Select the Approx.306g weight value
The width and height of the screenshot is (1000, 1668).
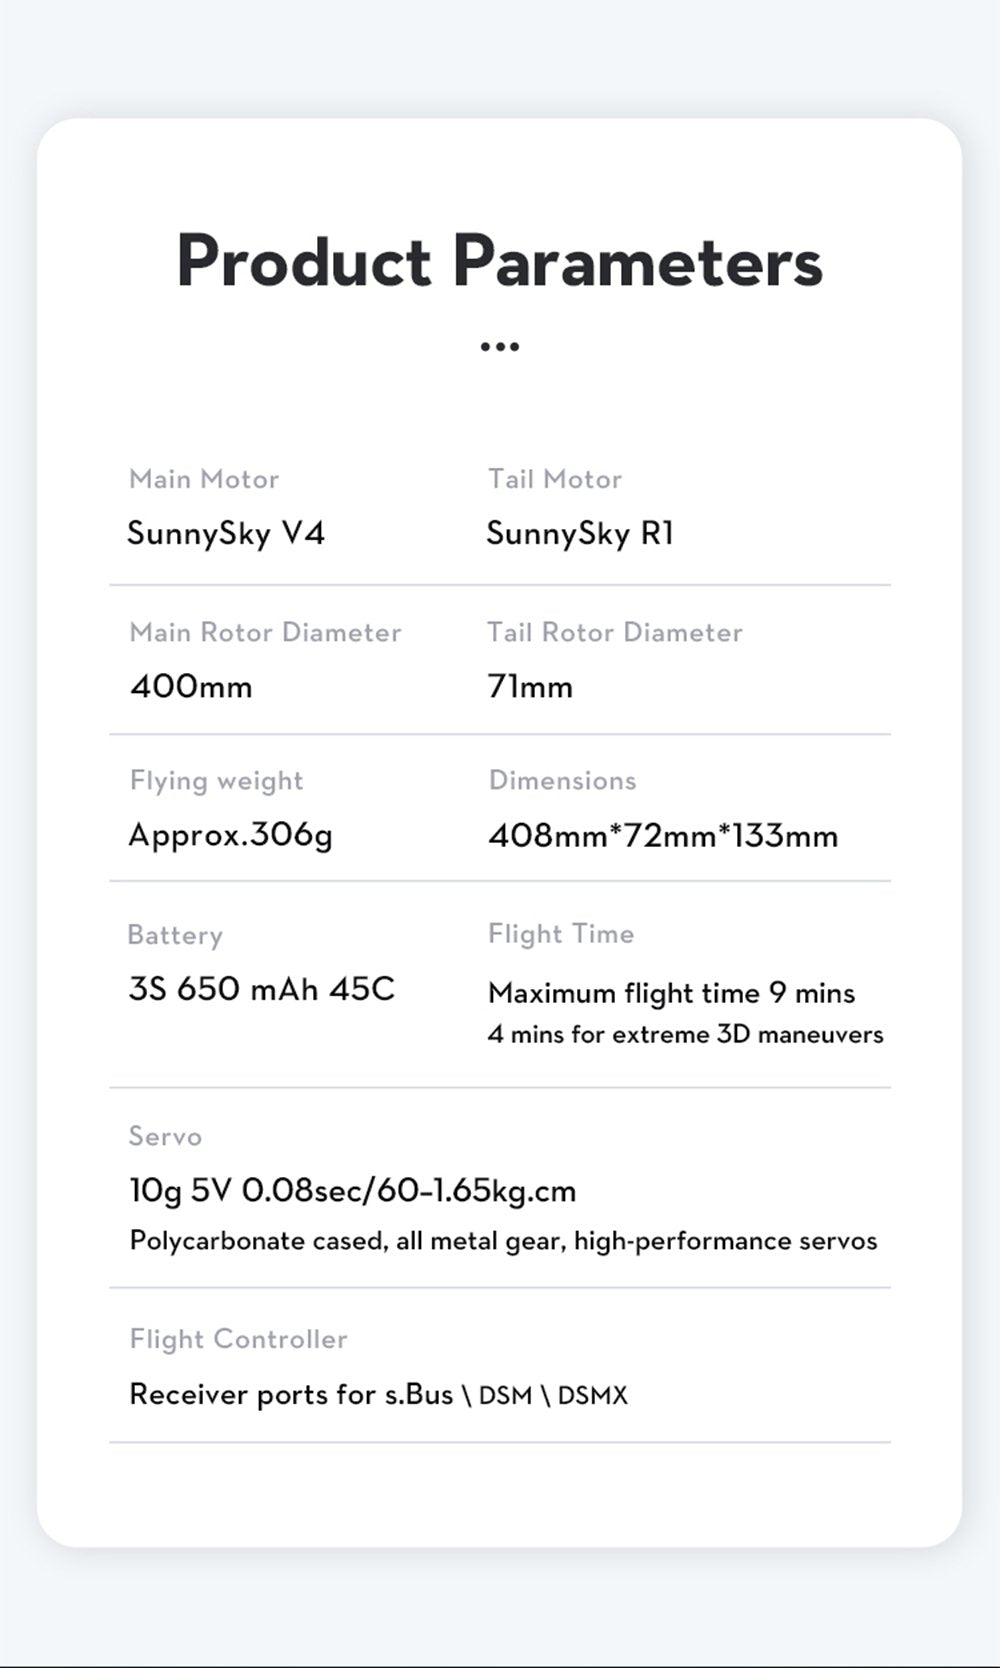pos(230,835)
